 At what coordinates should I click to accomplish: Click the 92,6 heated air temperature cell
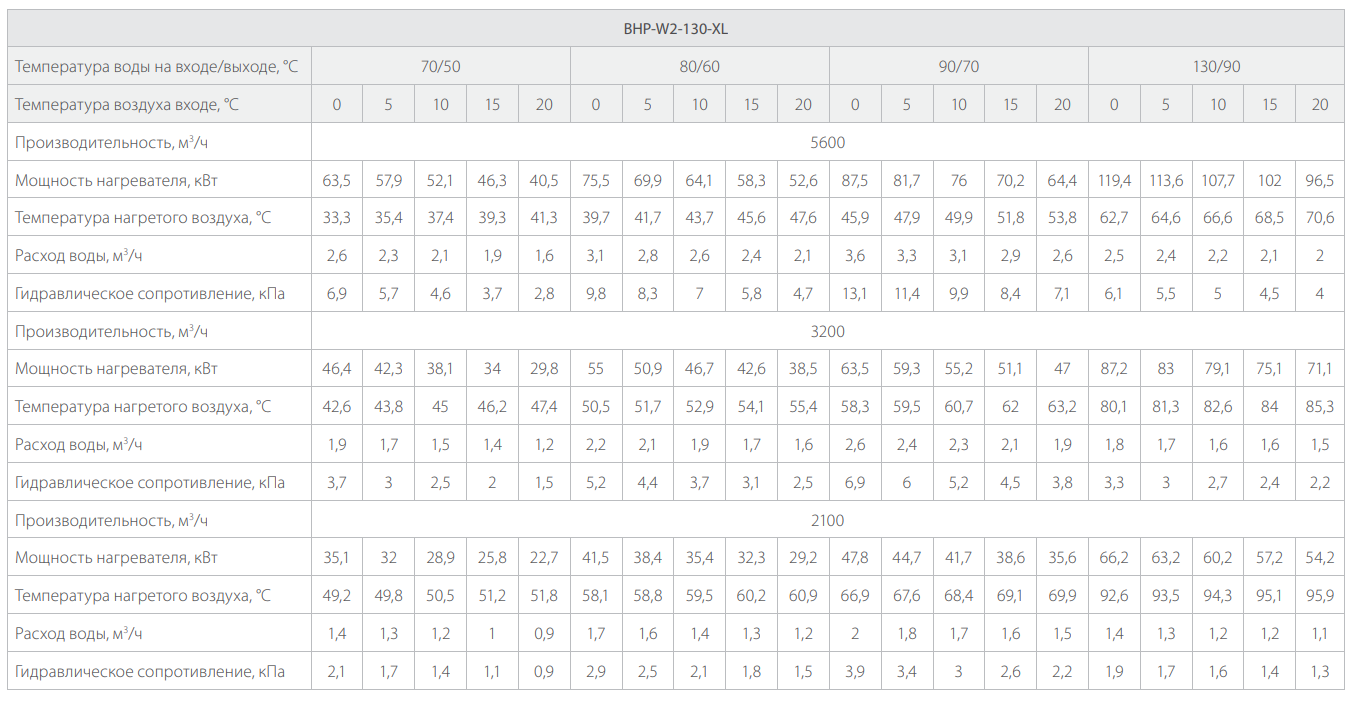tap(1114, 596)
